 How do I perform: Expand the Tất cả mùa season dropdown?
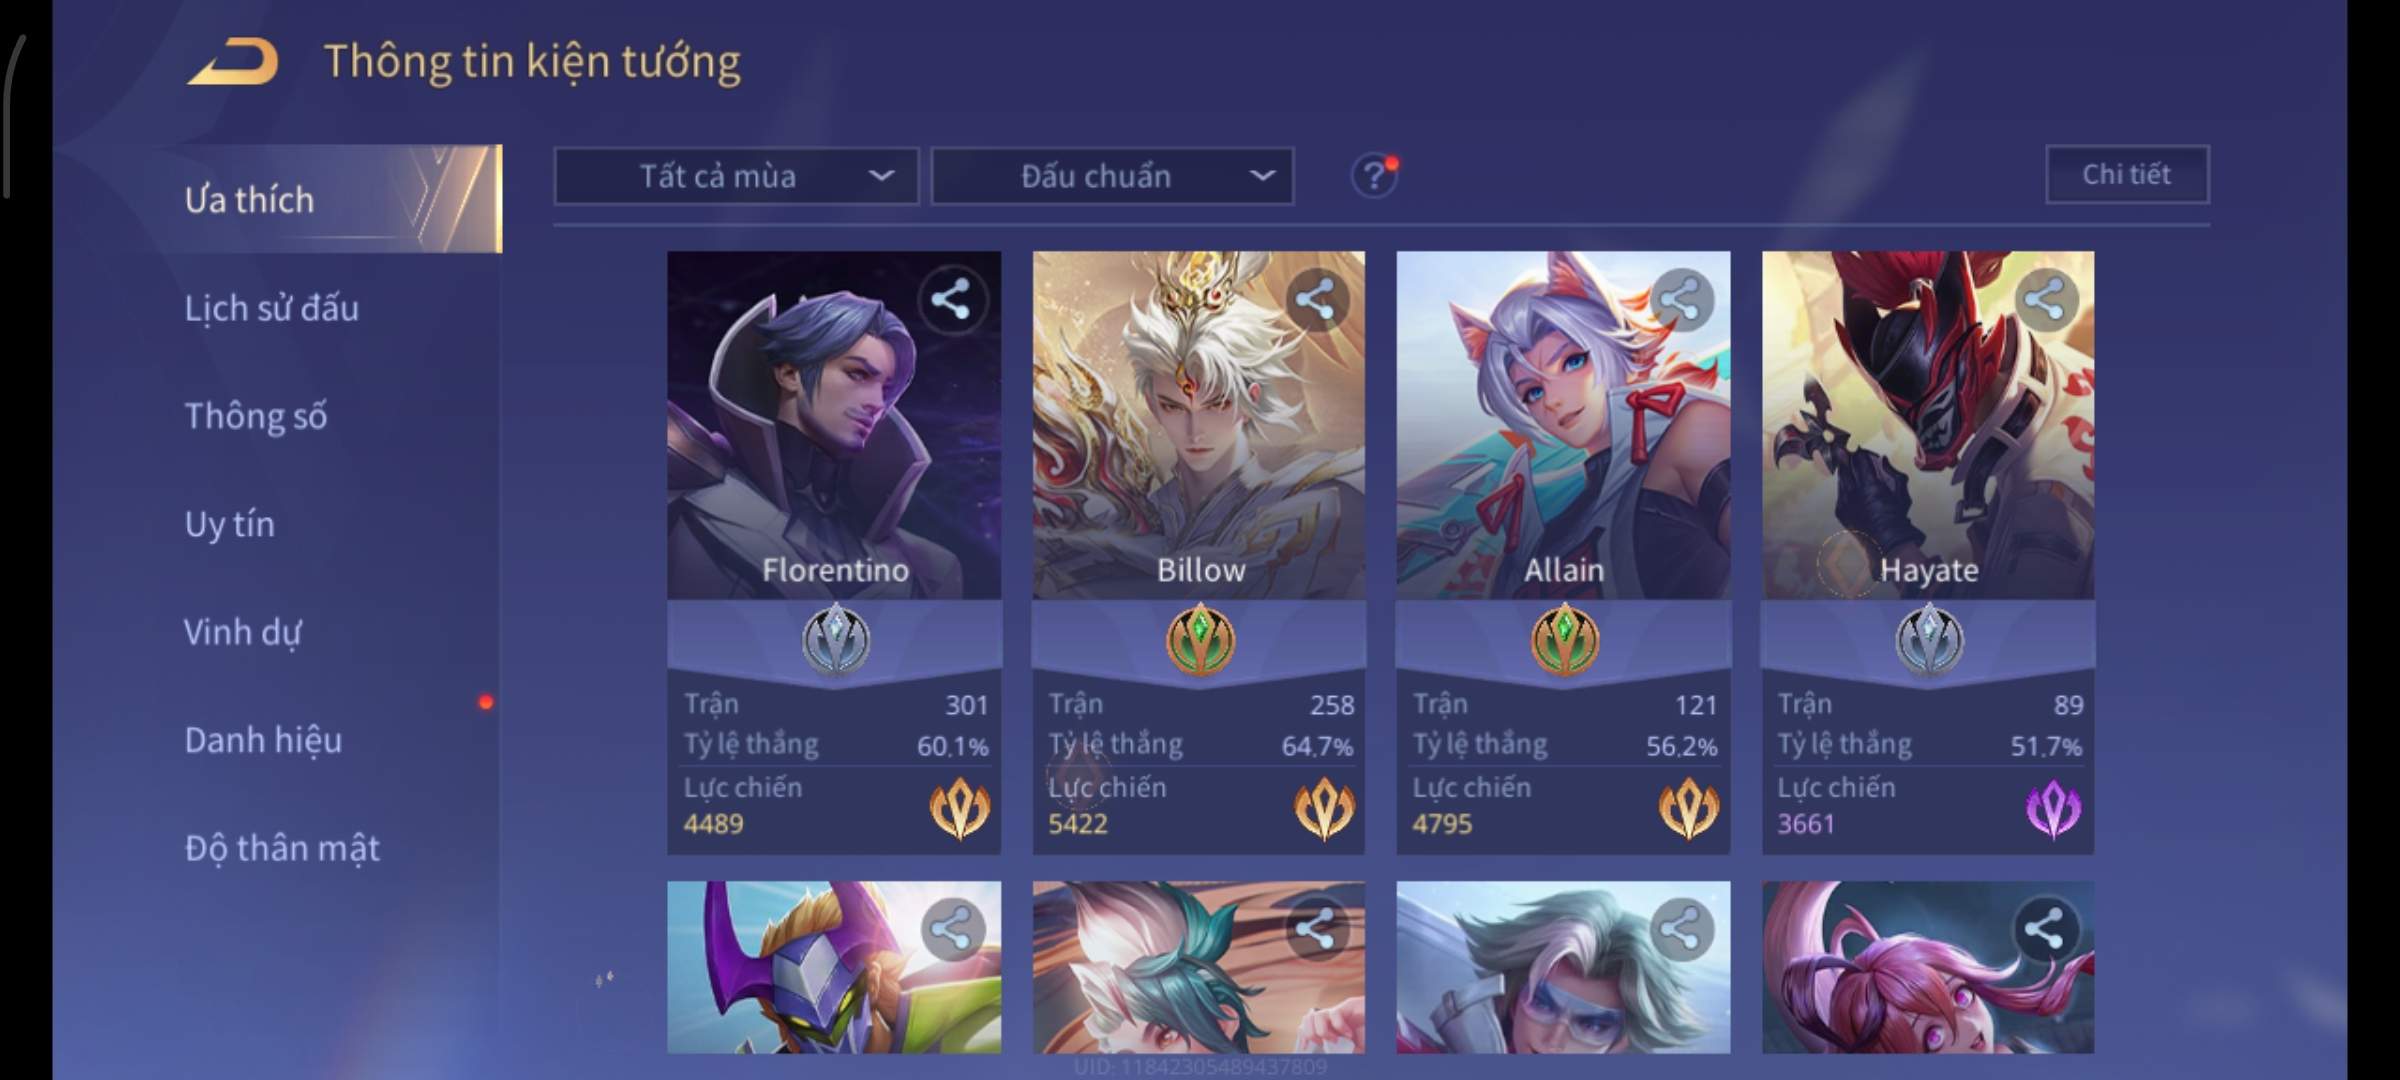pyautogui.click(x=736, y=176)
